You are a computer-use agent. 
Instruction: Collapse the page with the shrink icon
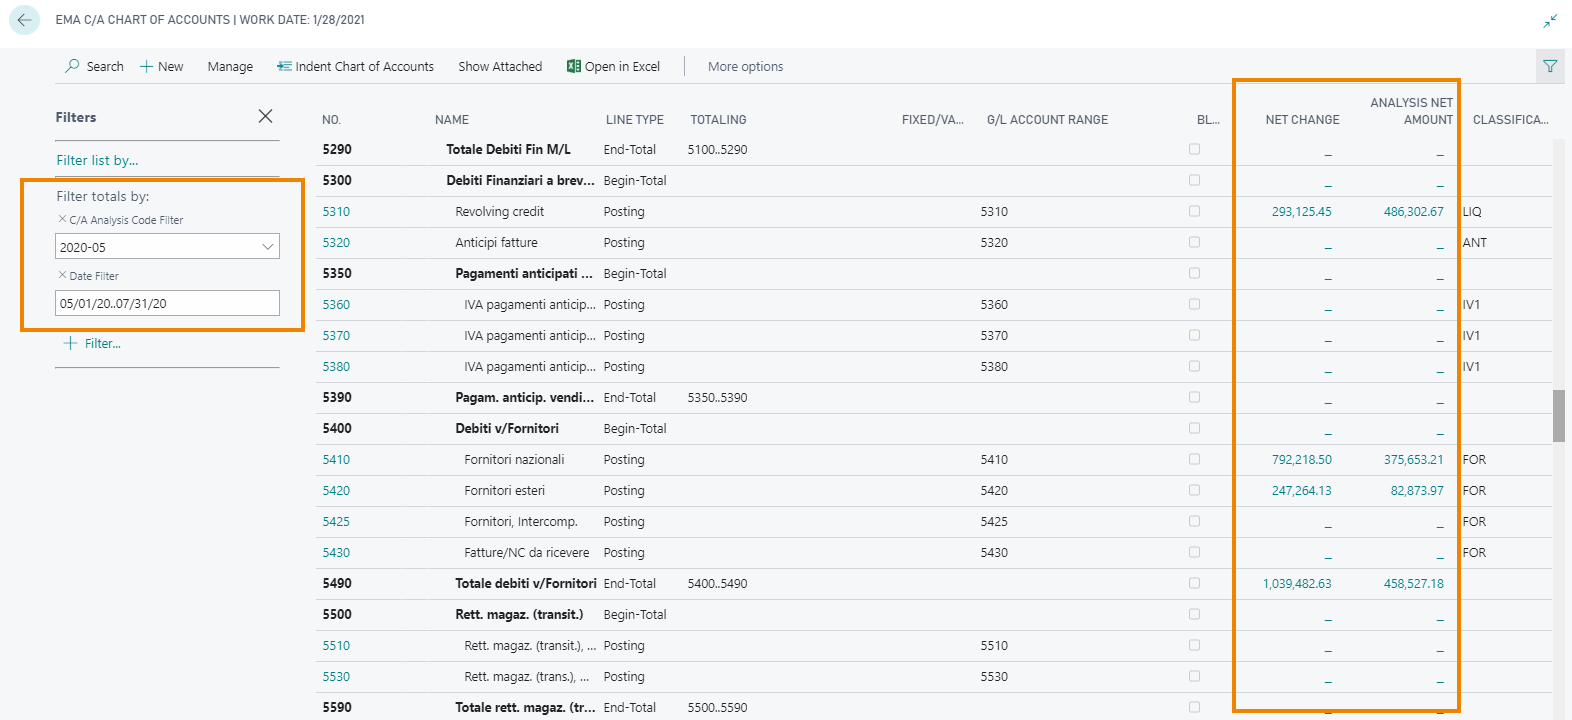tap(1550, 20)
